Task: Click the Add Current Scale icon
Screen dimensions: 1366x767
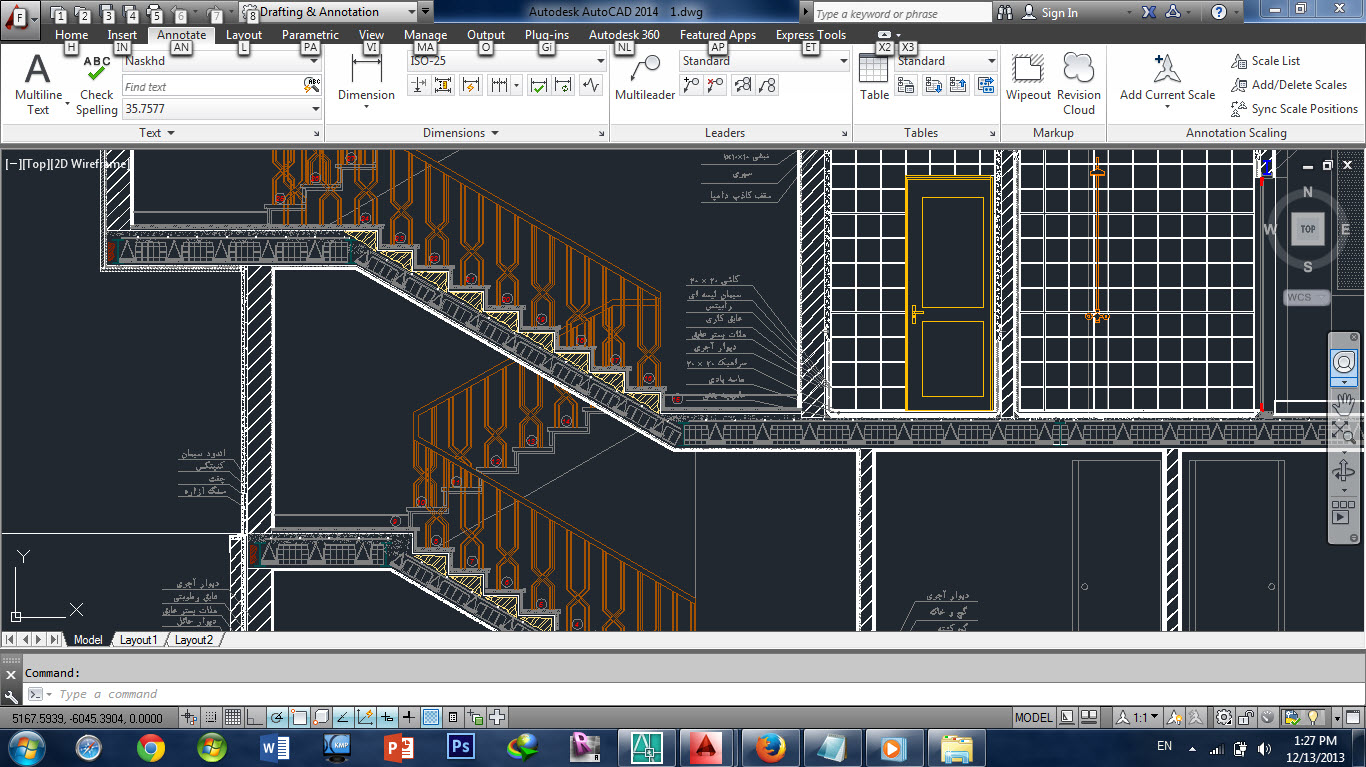Action: (x=1167, y=78)
